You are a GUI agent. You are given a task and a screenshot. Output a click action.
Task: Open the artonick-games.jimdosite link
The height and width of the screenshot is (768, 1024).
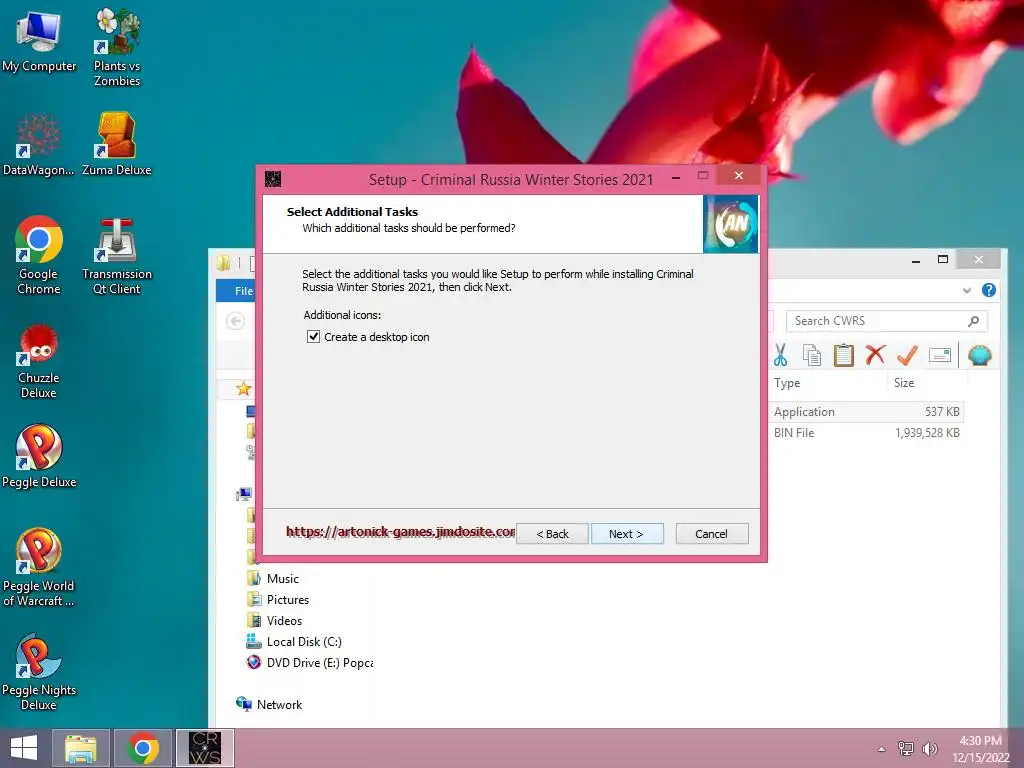(x=400, y=532)
